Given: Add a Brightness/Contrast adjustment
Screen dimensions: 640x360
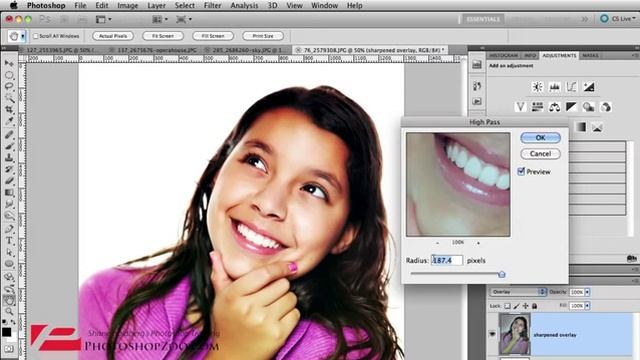Looking at the screenshot, I should coord(537,87).
